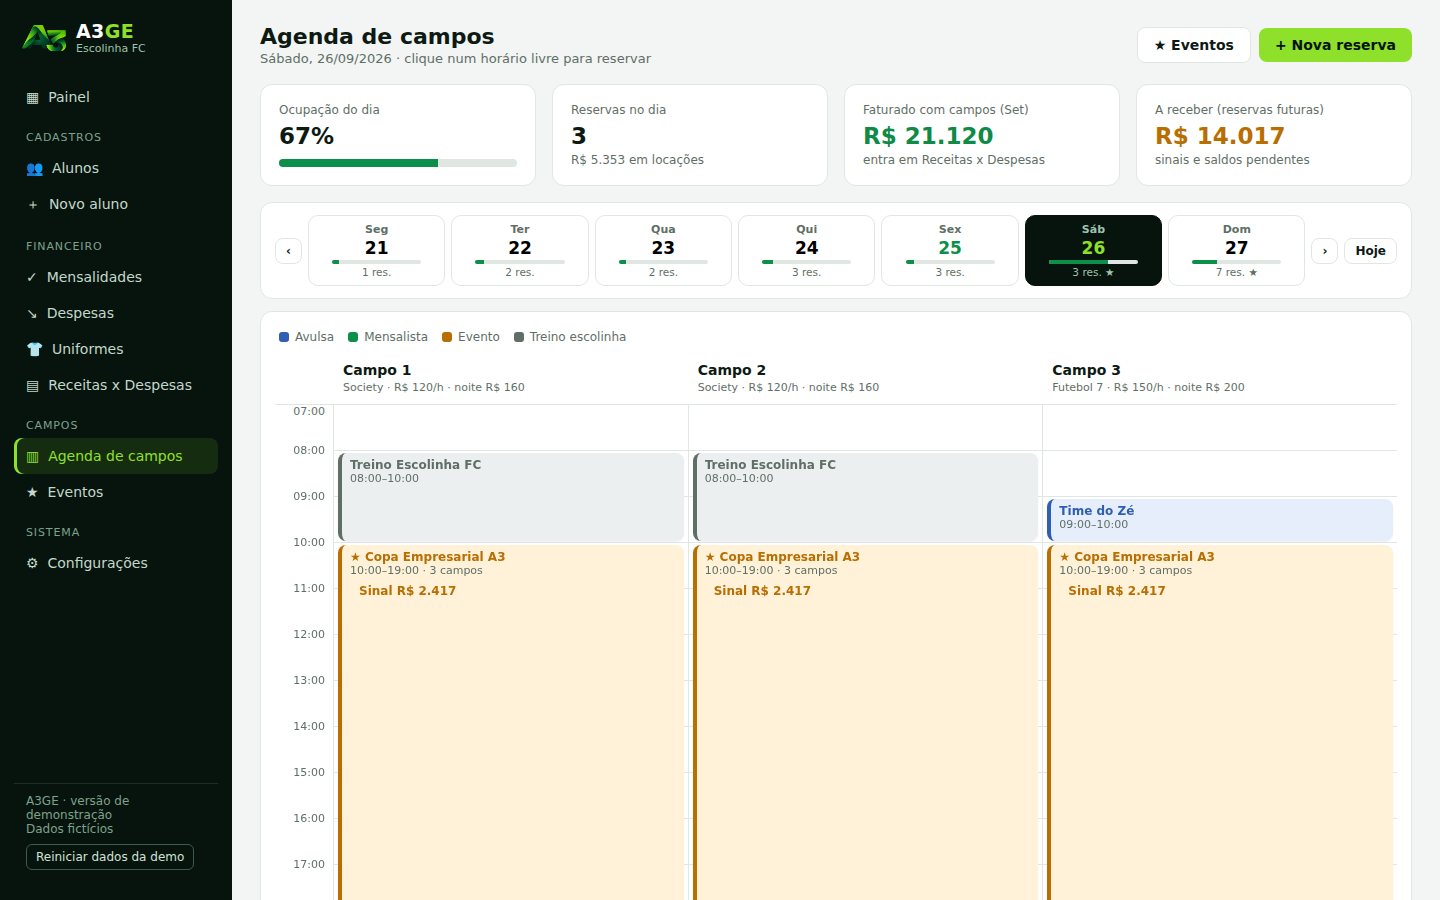Click the Ocupação do dia progress bar
The width and height of the screenshot is (1440, 900).
(398, 163)
